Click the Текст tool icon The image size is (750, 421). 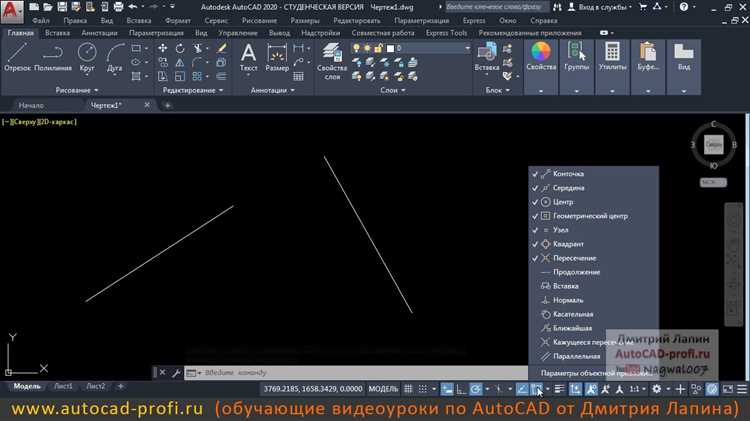(x=248, y=57)
